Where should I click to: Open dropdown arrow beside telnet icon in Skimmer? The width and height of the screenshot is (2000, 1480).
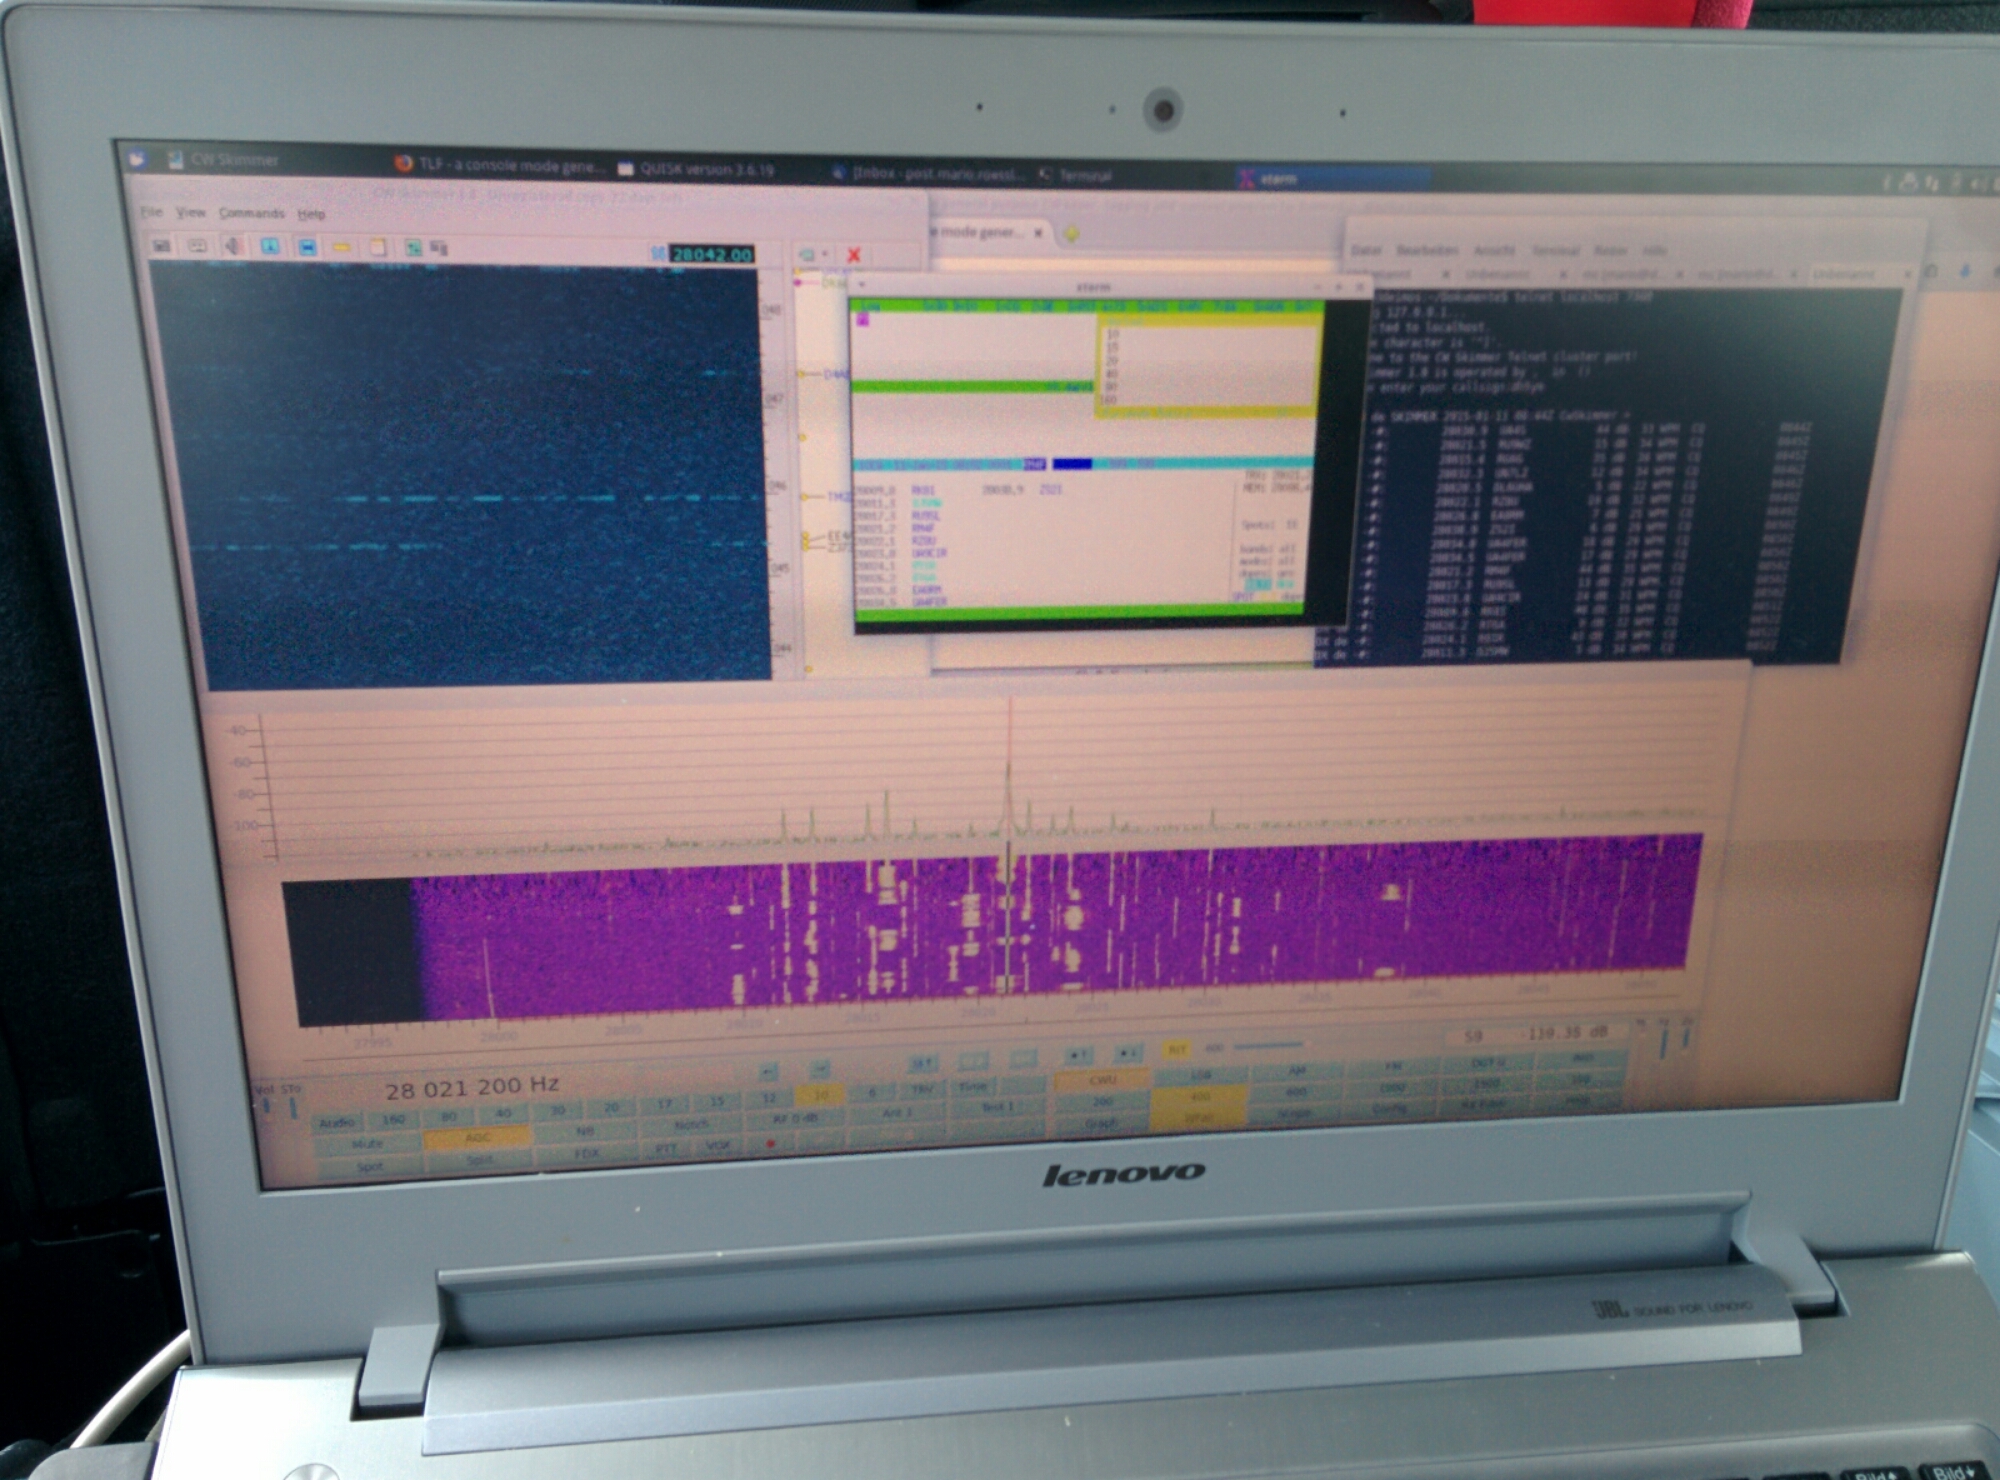pos(825,255)
